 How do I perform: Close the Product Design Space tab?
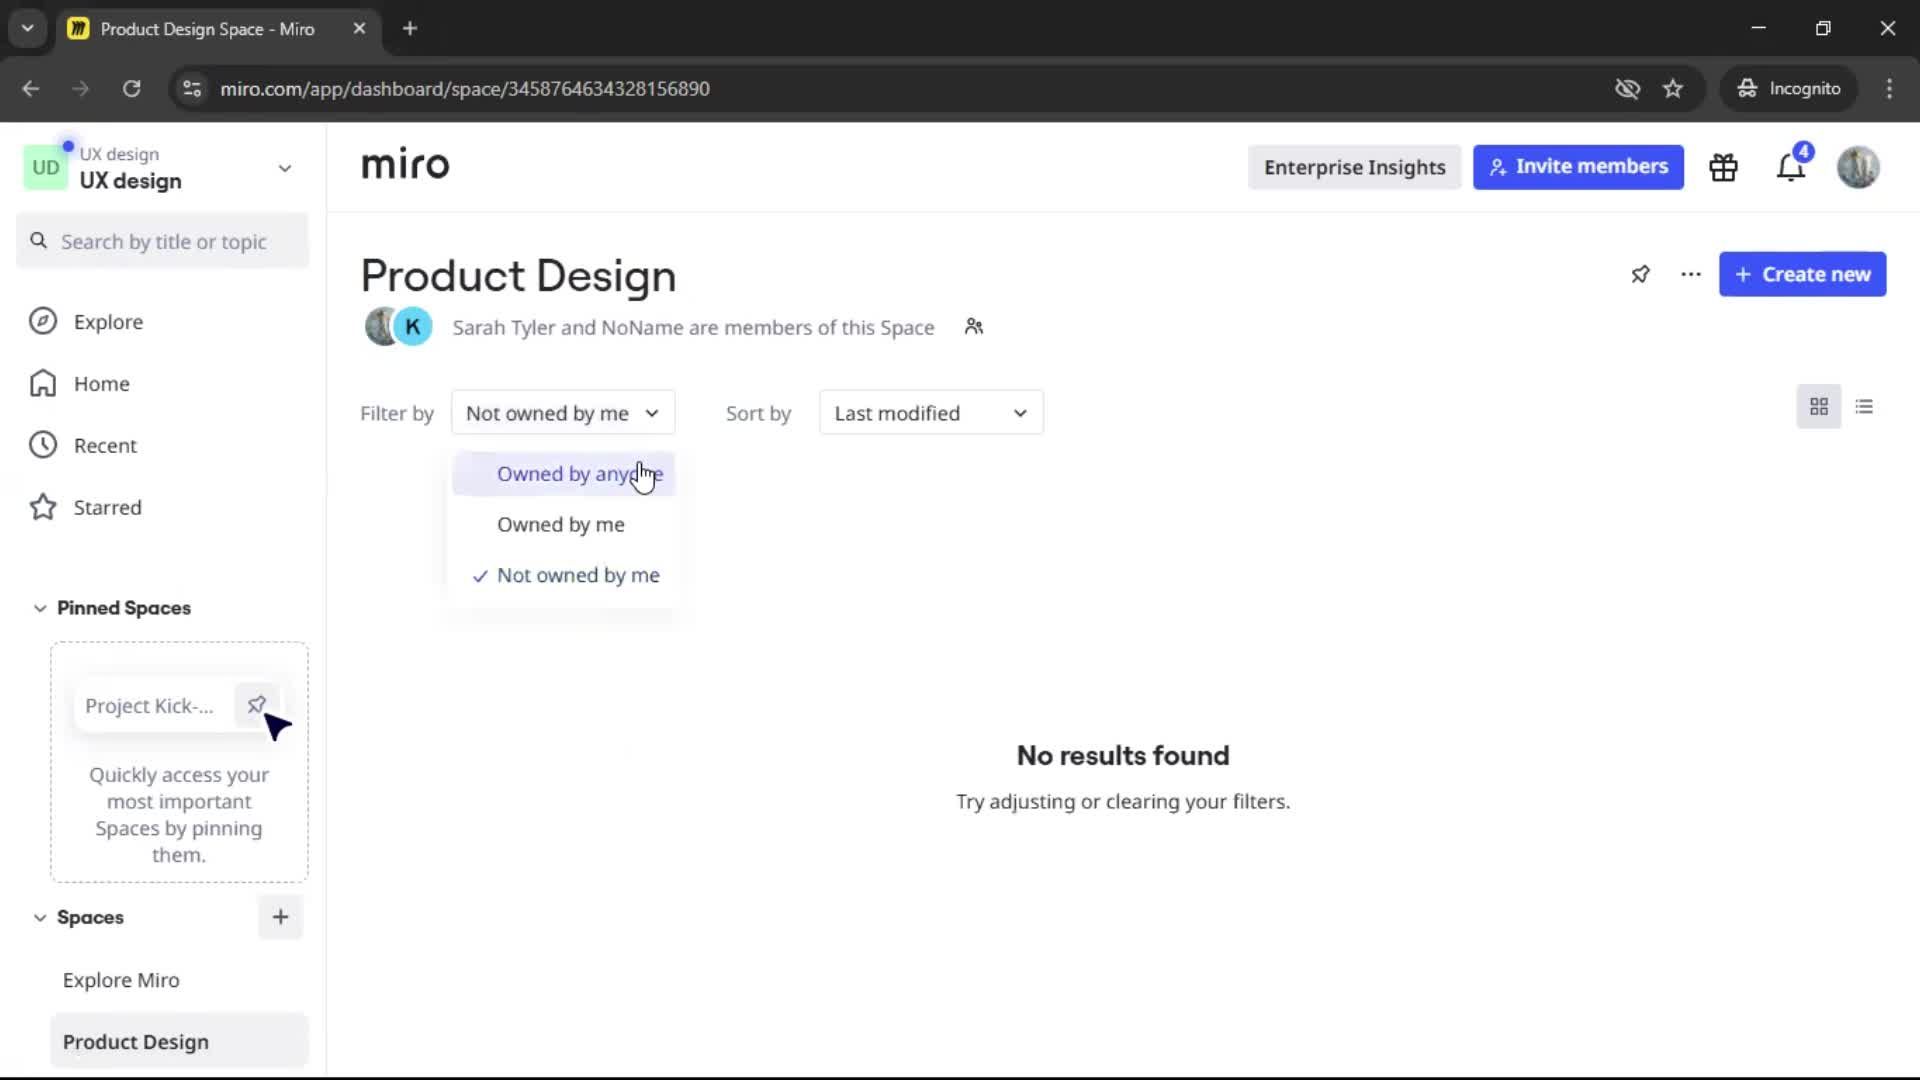tap(359, 29)
